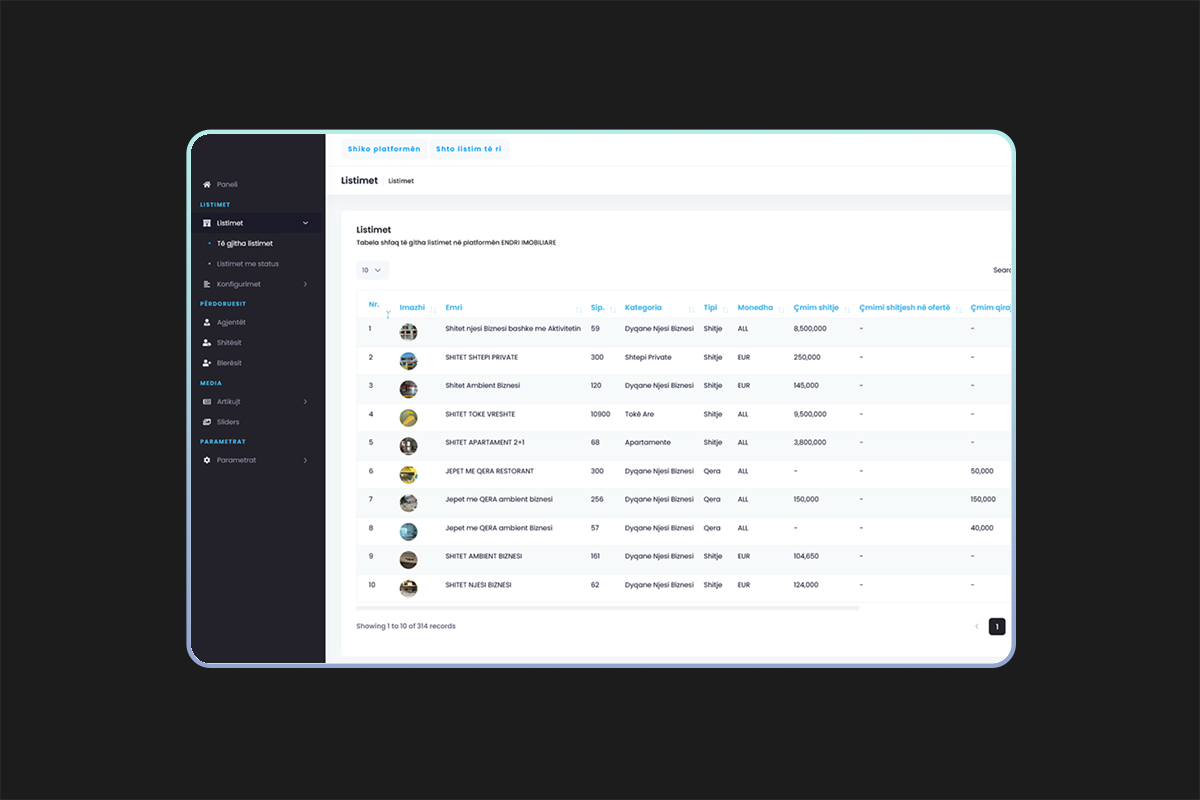
Task: Click the Sliders images icon
Action: pos(207,422)
